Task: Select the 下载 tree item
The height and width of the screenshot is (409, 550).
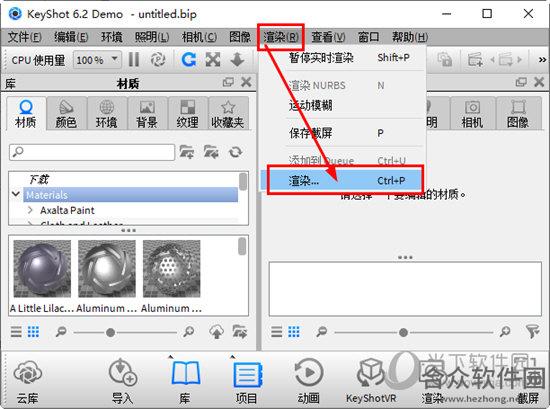Action: click(39, 179)
